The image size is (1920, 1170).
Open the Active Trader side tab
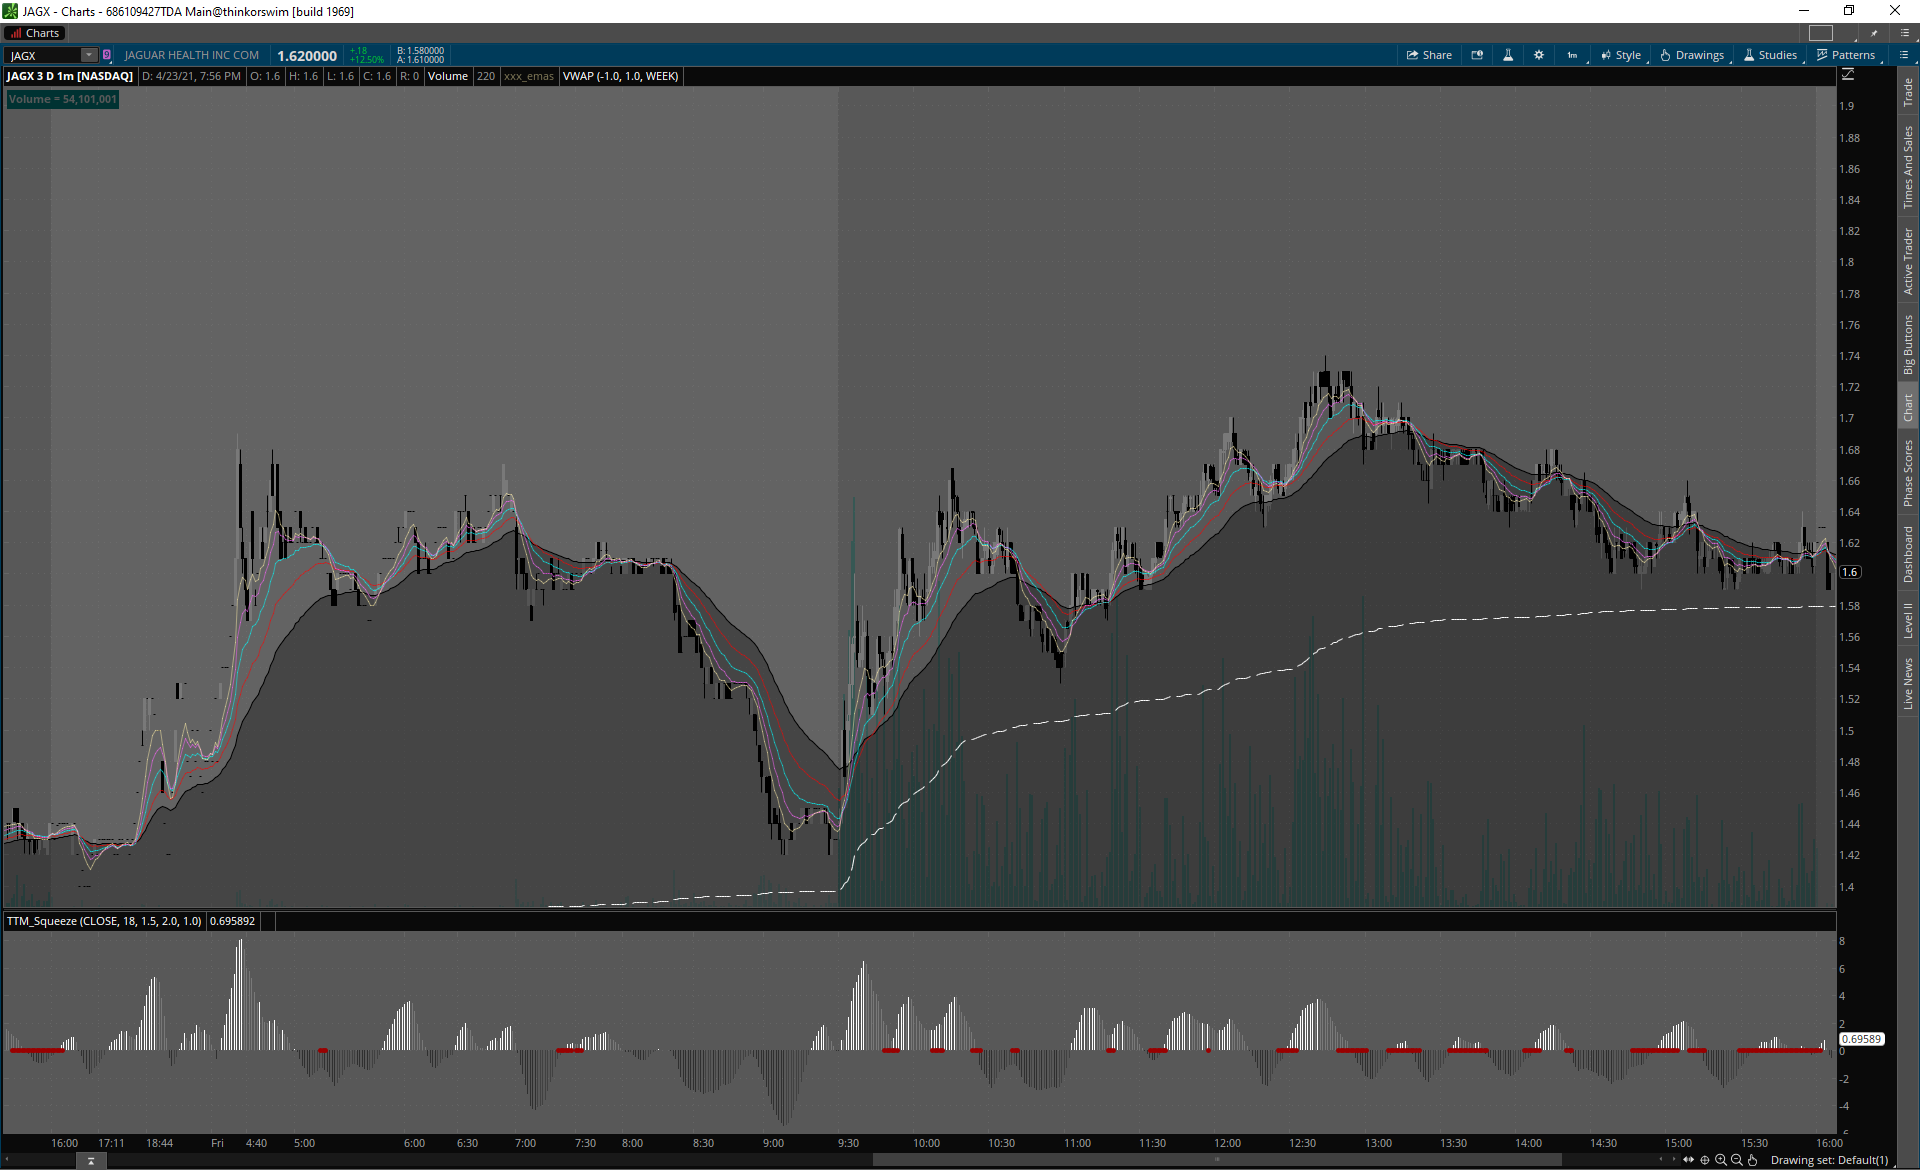click(1908, 261)
